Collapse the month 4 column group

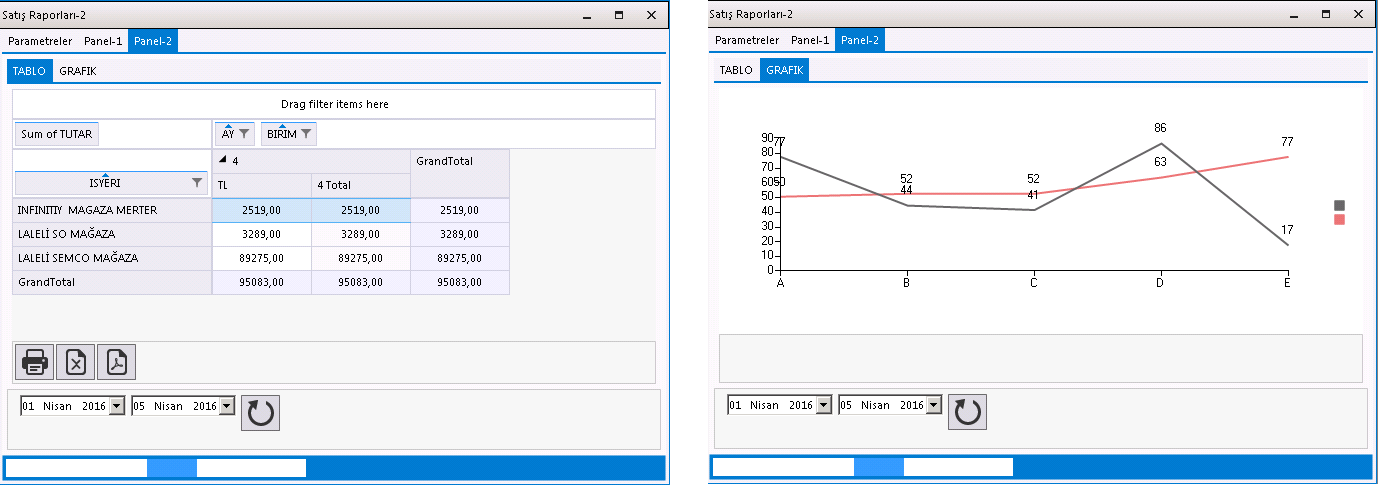223,161
